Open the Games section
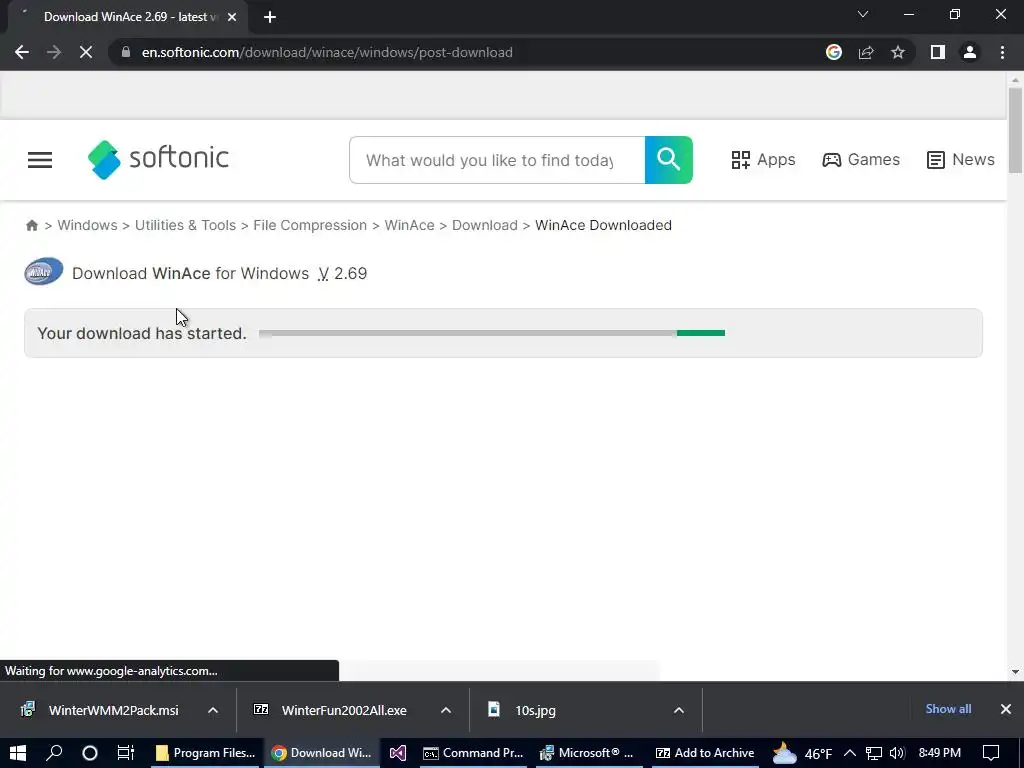This screenshot has width=1024, height=768. tap(861, 160)
